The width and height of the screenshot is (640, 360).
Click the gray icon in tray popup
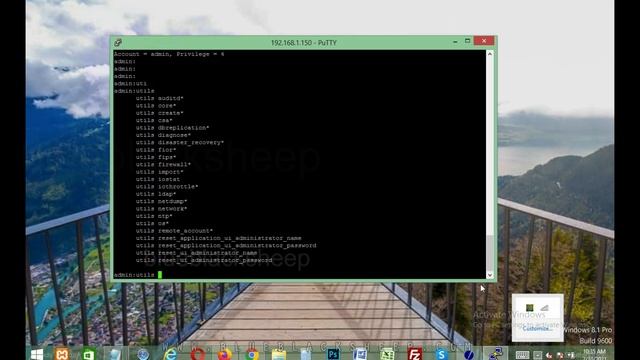pyautogui.click(x=544, y=308)
